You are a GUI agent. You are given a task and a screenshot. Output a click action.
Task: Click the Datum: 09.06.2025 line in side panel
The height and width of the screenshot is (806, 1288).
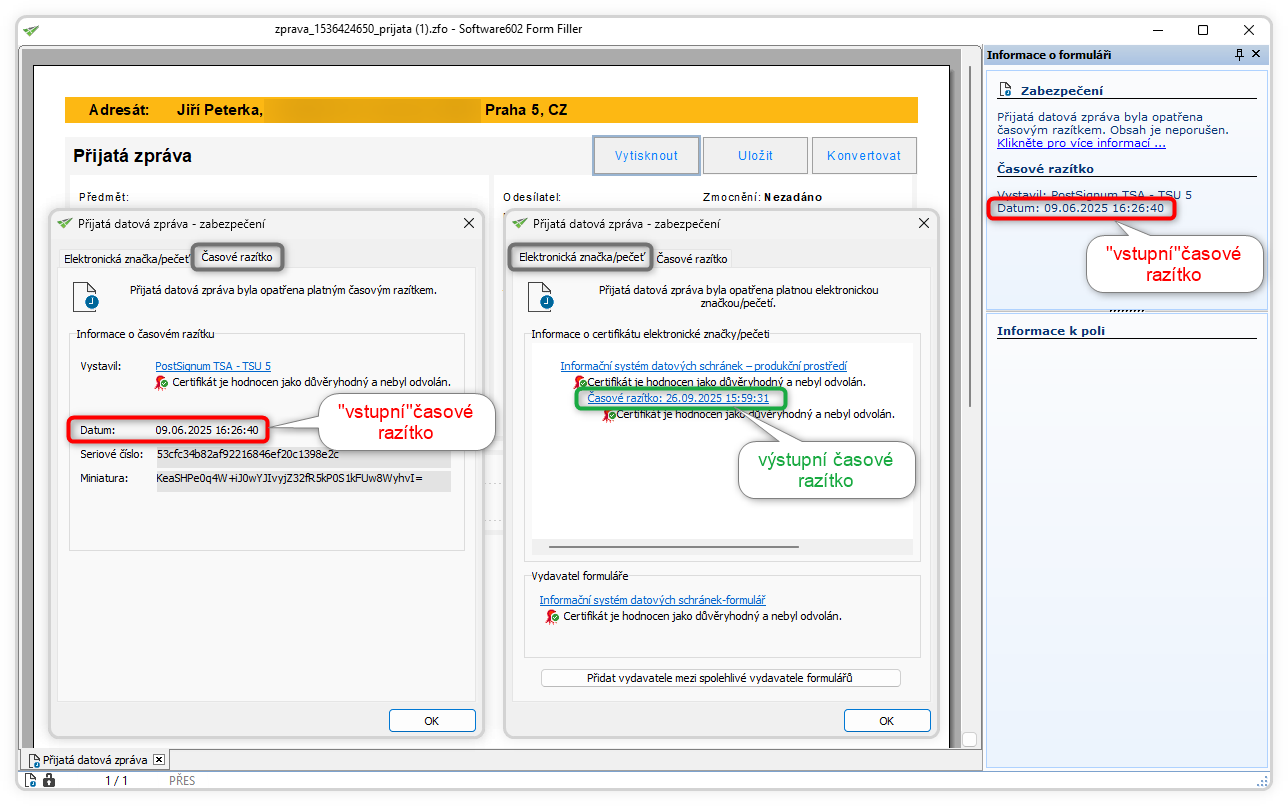coord(1081,208)
